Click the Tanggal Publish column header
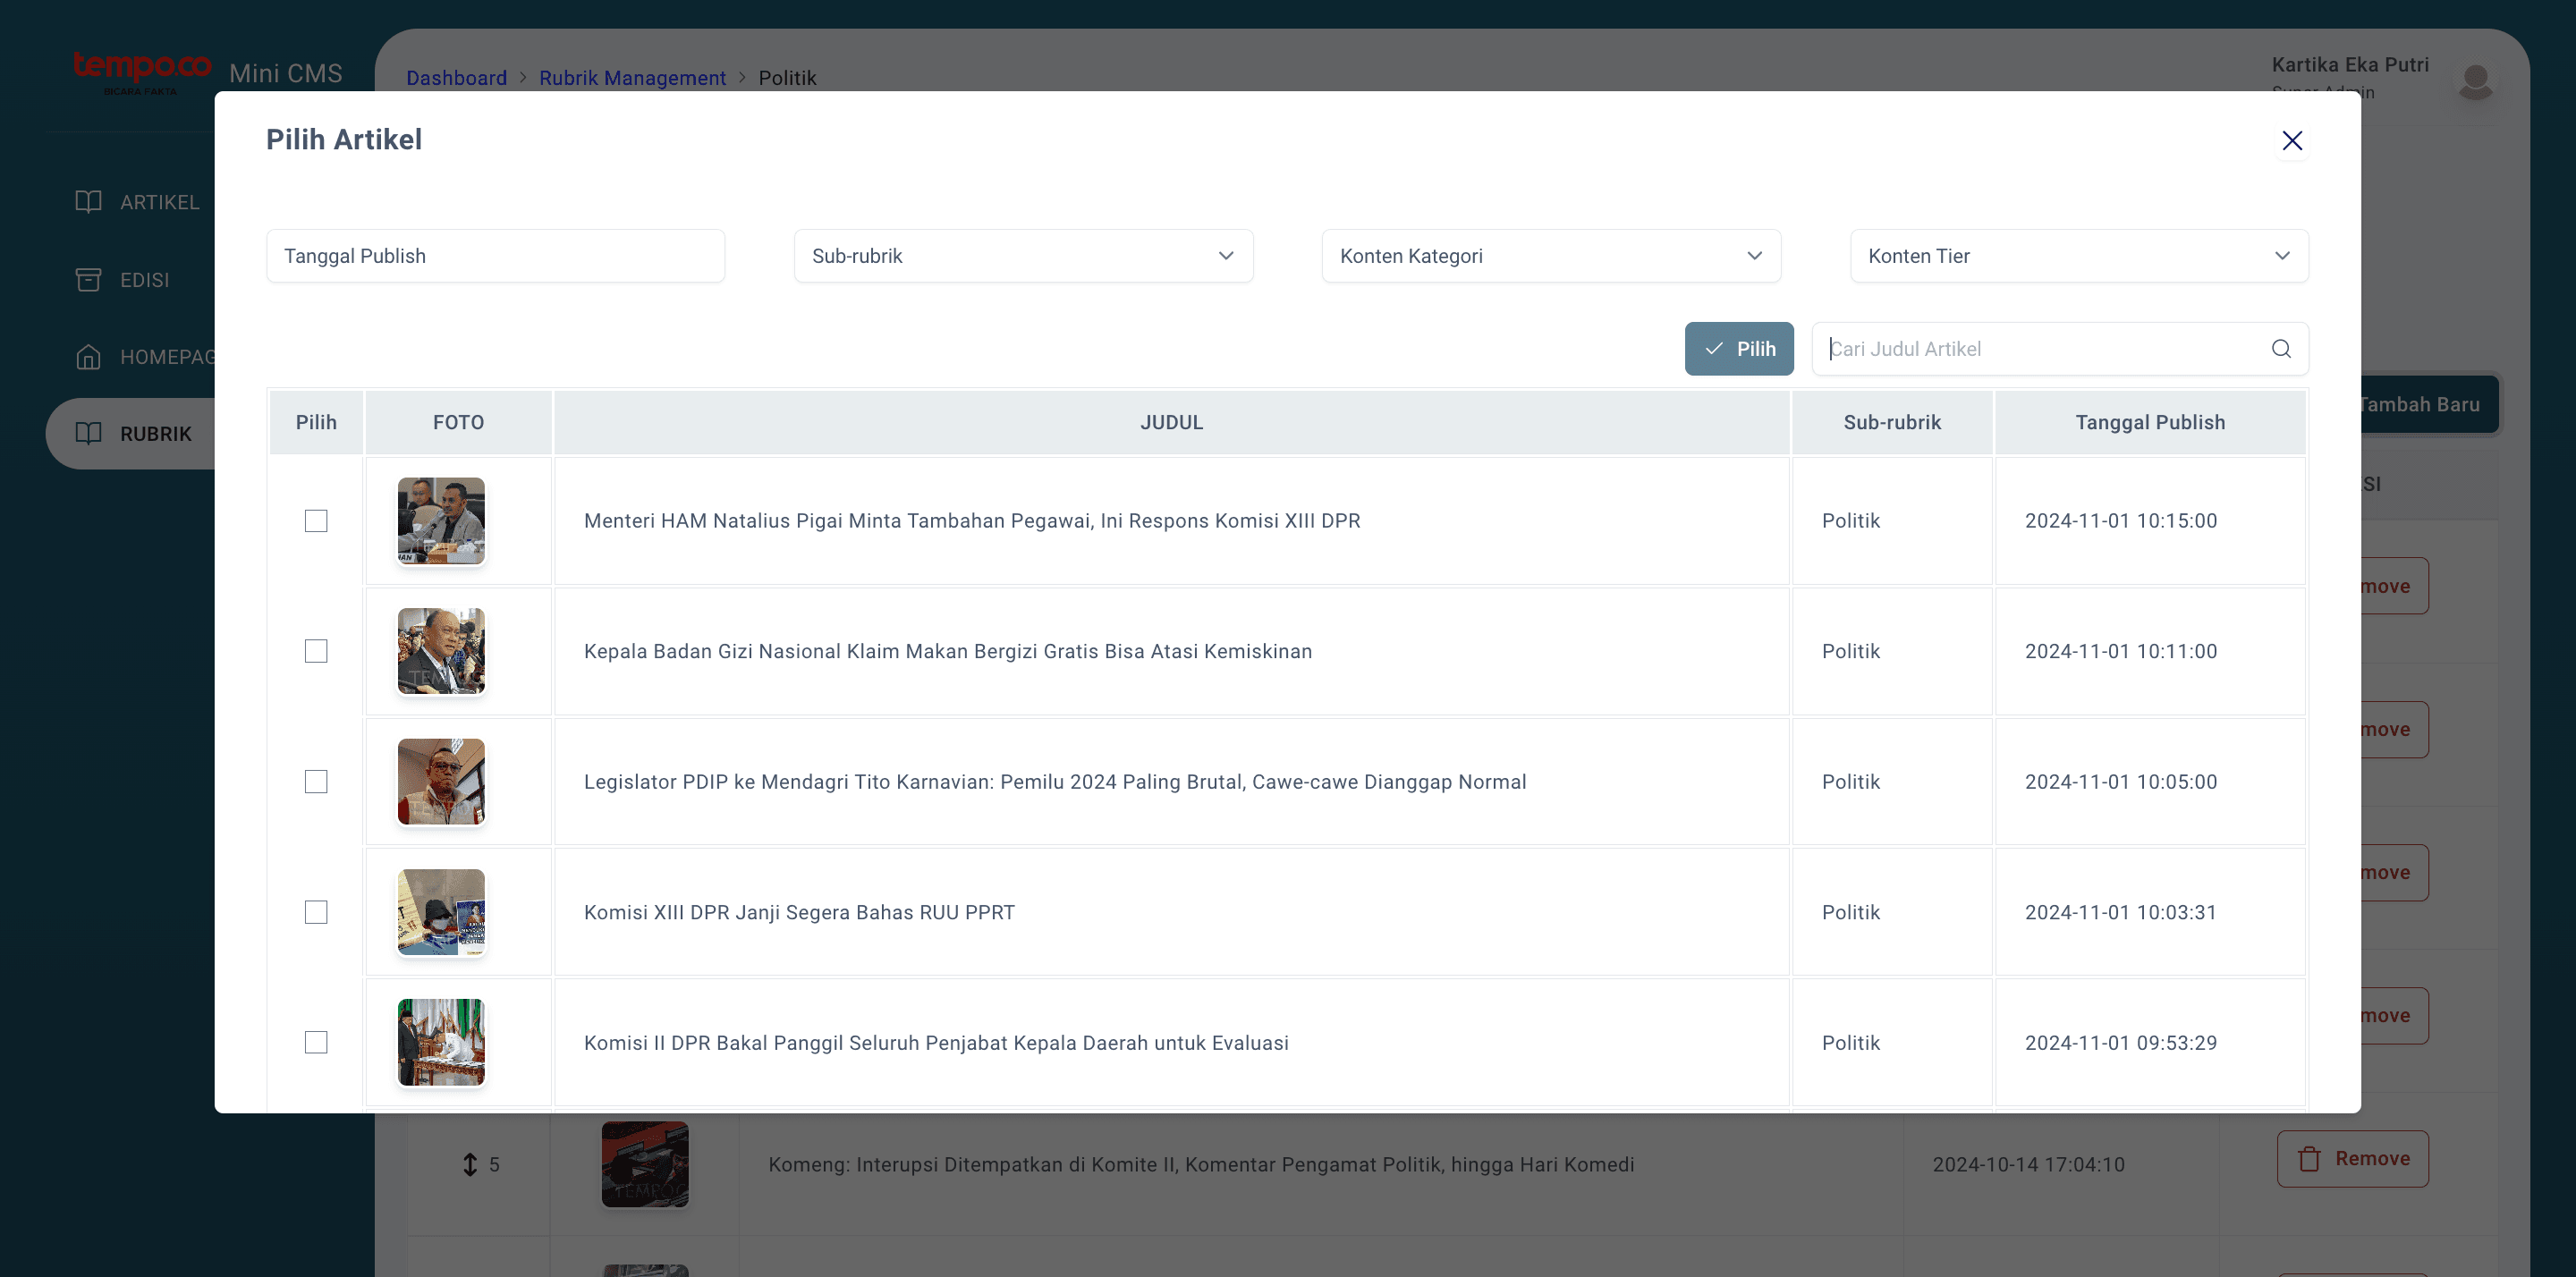Image resolution: width=2576 pixels, height=1277 pixels. coord(2150,423)
